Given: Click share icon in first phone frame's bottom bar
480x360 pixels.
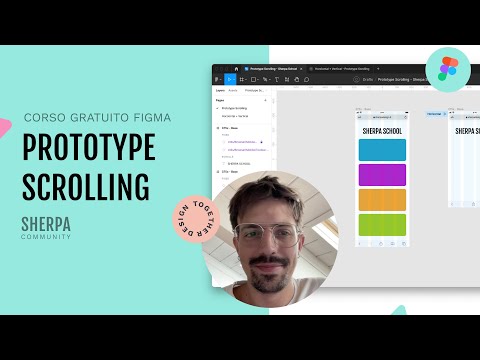Looking at the screenshot, I should tap(381, 244).
